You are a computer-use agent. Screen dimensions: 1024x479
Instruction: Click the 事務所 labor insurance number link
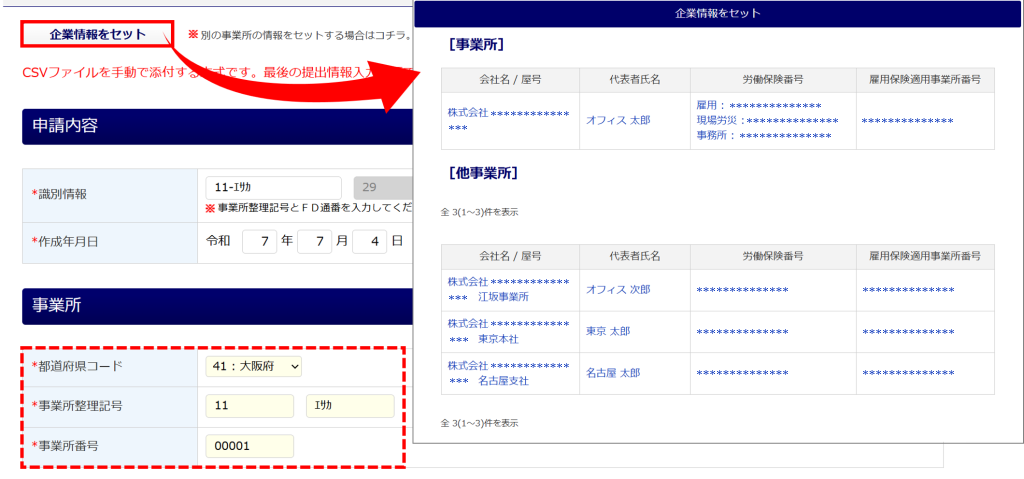tap(763, 136)
